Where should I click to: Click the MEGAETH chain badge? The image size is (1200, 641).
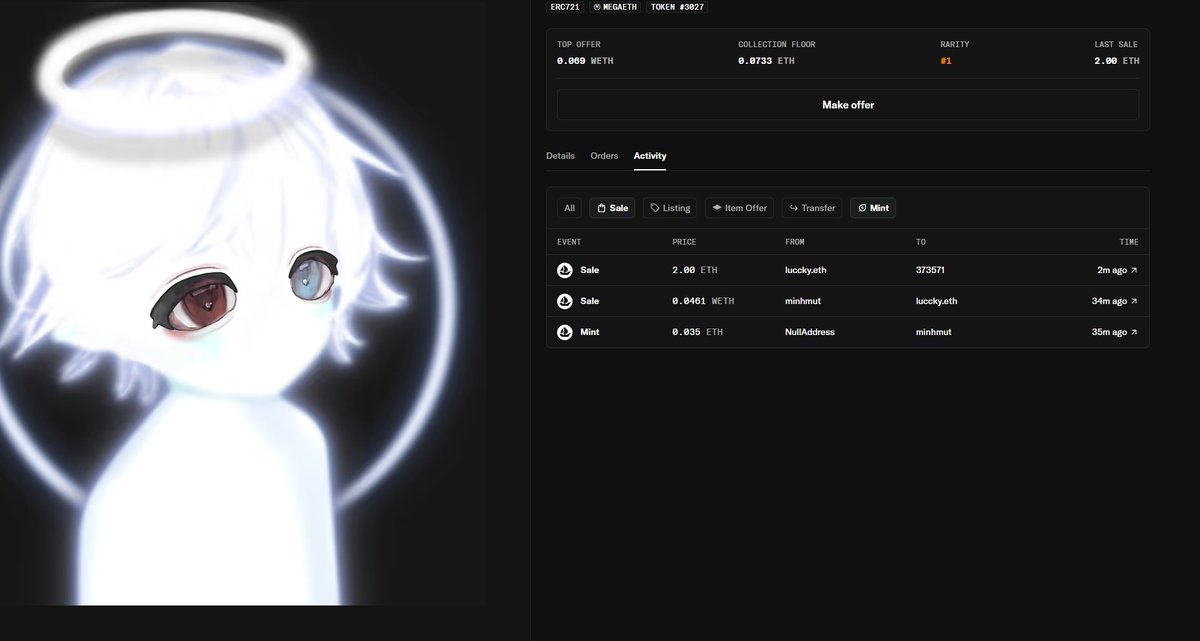point(617,6)
